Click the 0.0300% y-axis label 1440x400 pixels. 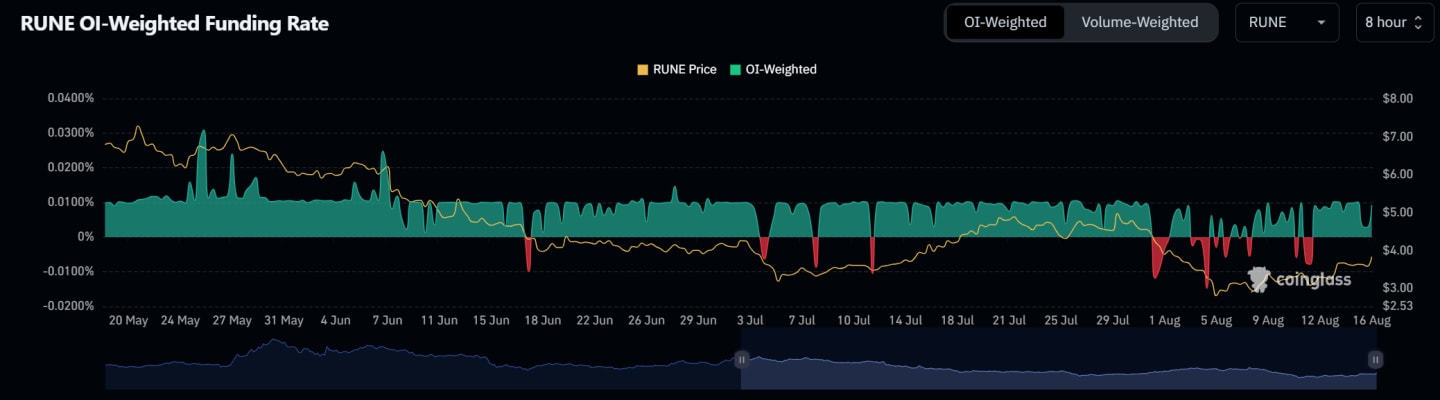pos(71,133)
